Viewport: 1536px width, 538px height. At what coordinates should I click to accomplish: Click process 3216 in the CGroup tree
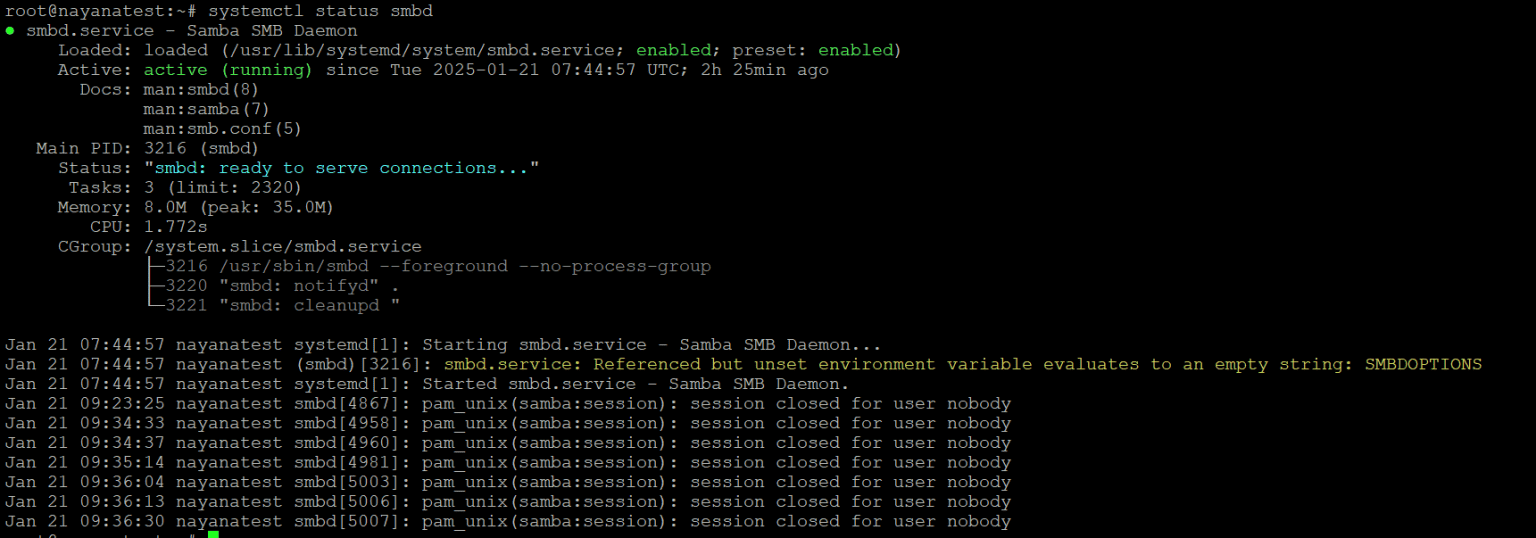[428, 267]
